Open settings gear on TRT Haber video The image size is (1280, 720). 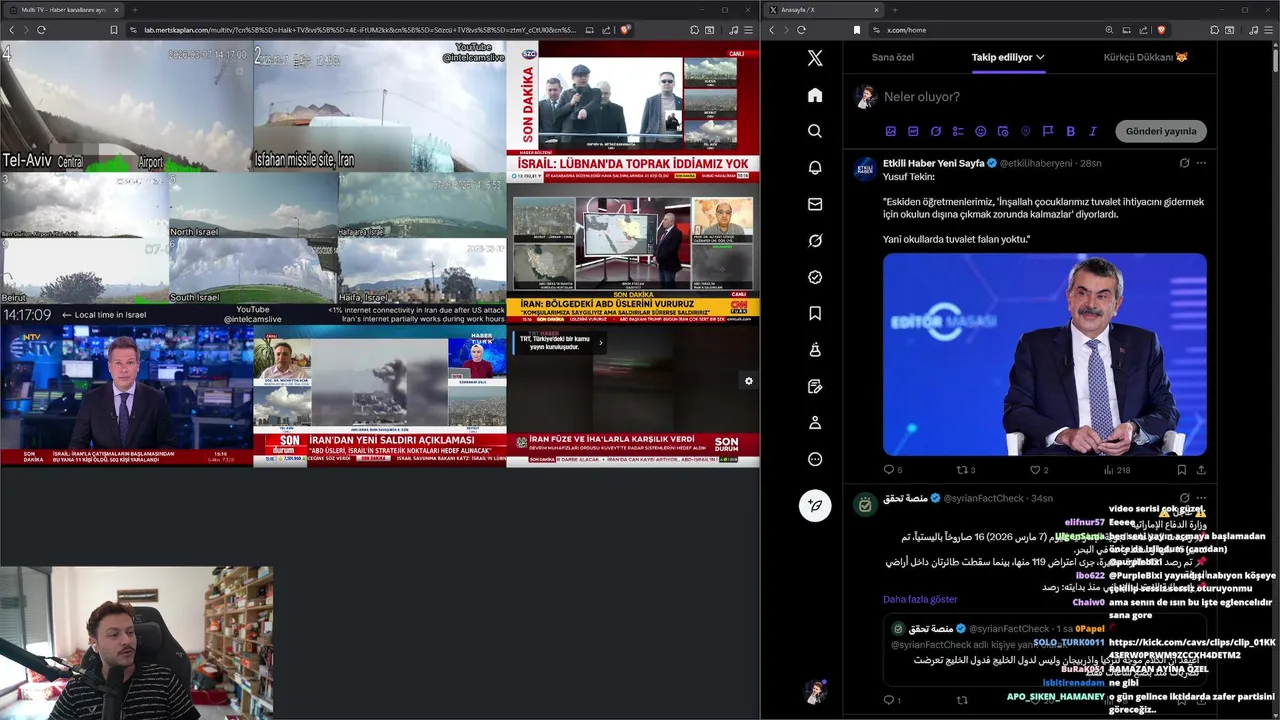click(x=748, y=381)
